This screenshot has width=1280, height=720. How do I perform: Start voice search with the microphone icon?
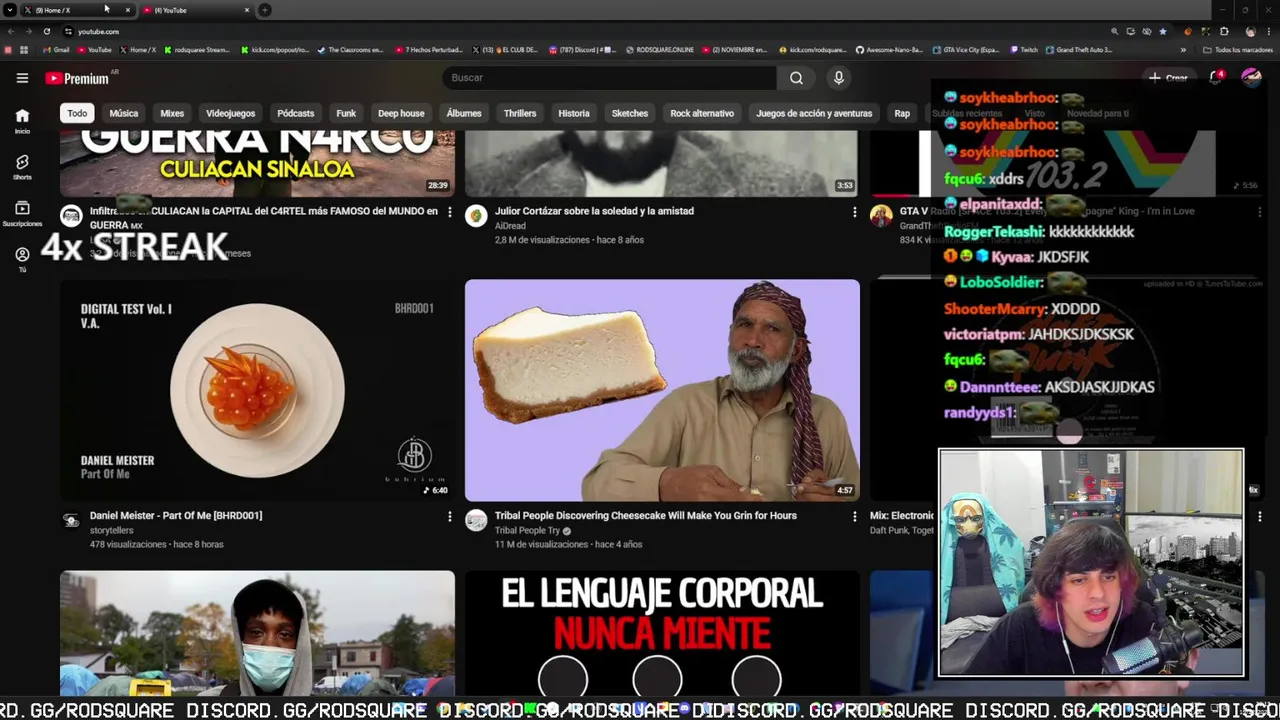click(x=839, y=78)
